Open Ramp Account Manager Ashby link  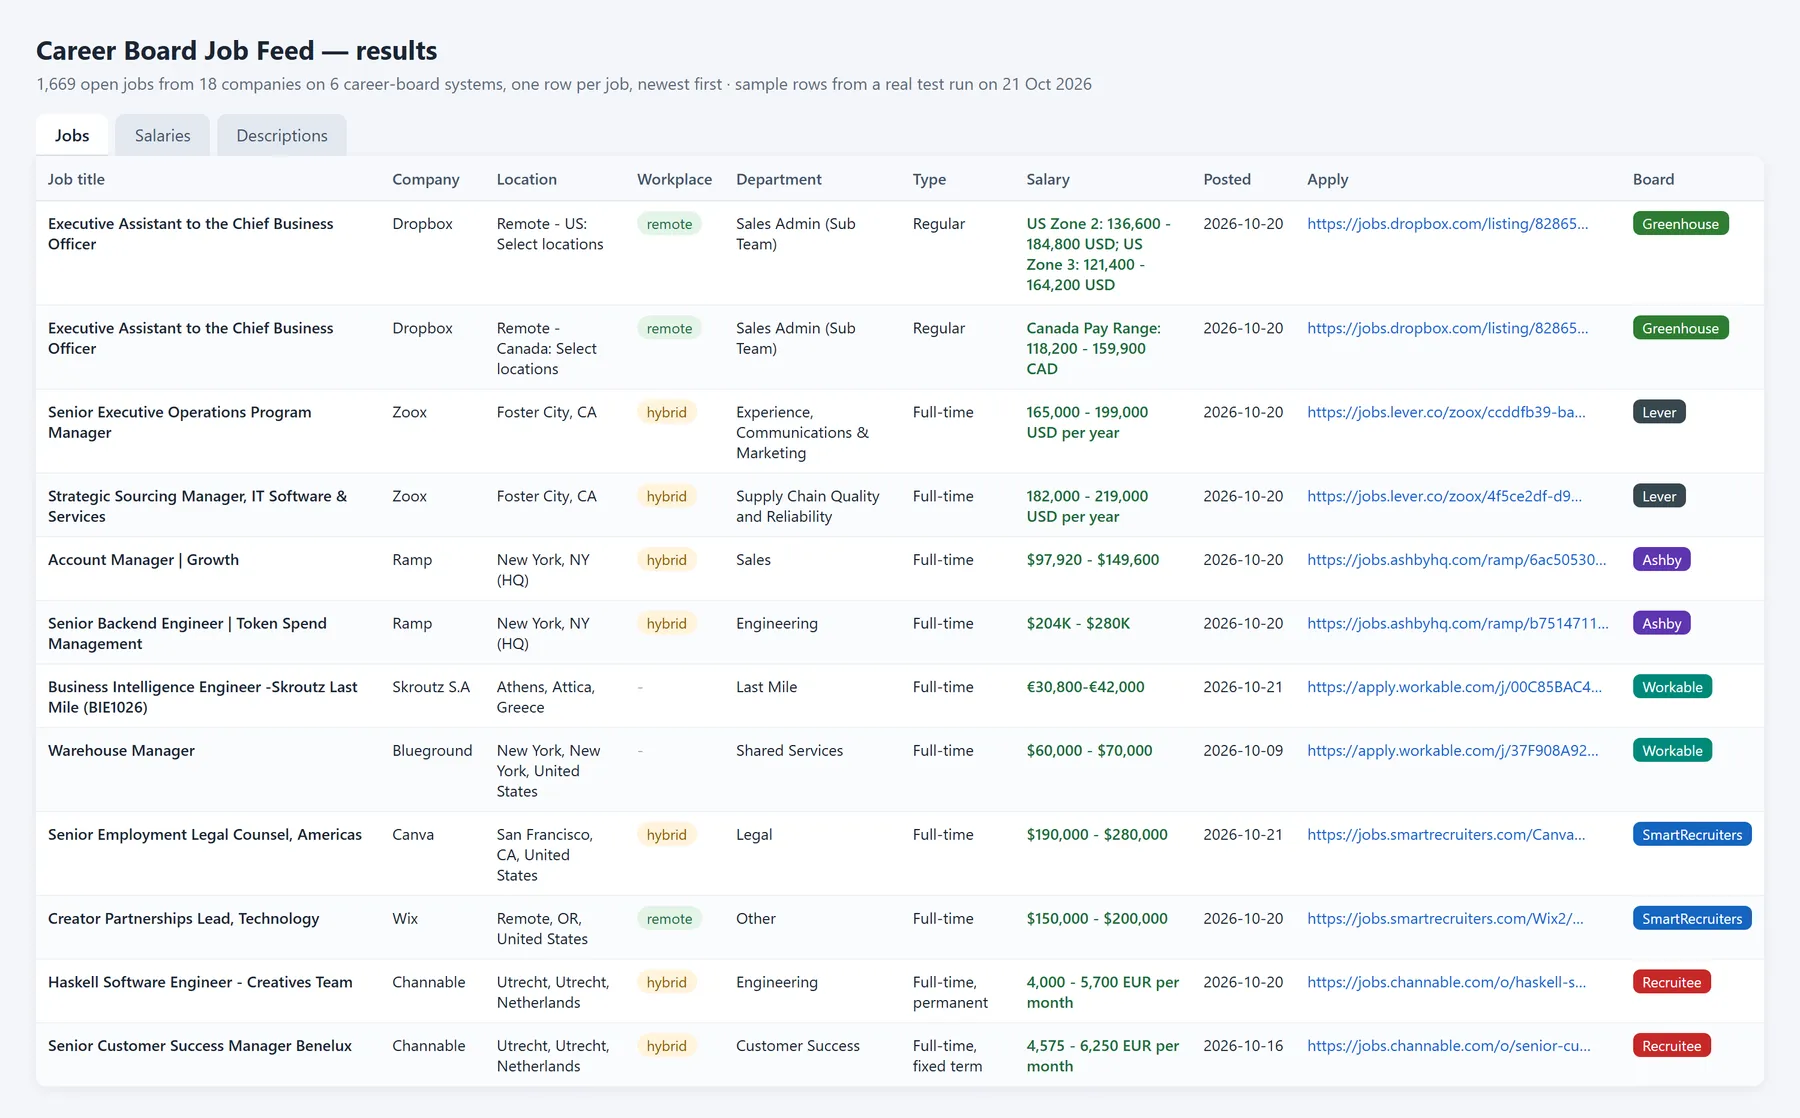(x=1457, y=560)
